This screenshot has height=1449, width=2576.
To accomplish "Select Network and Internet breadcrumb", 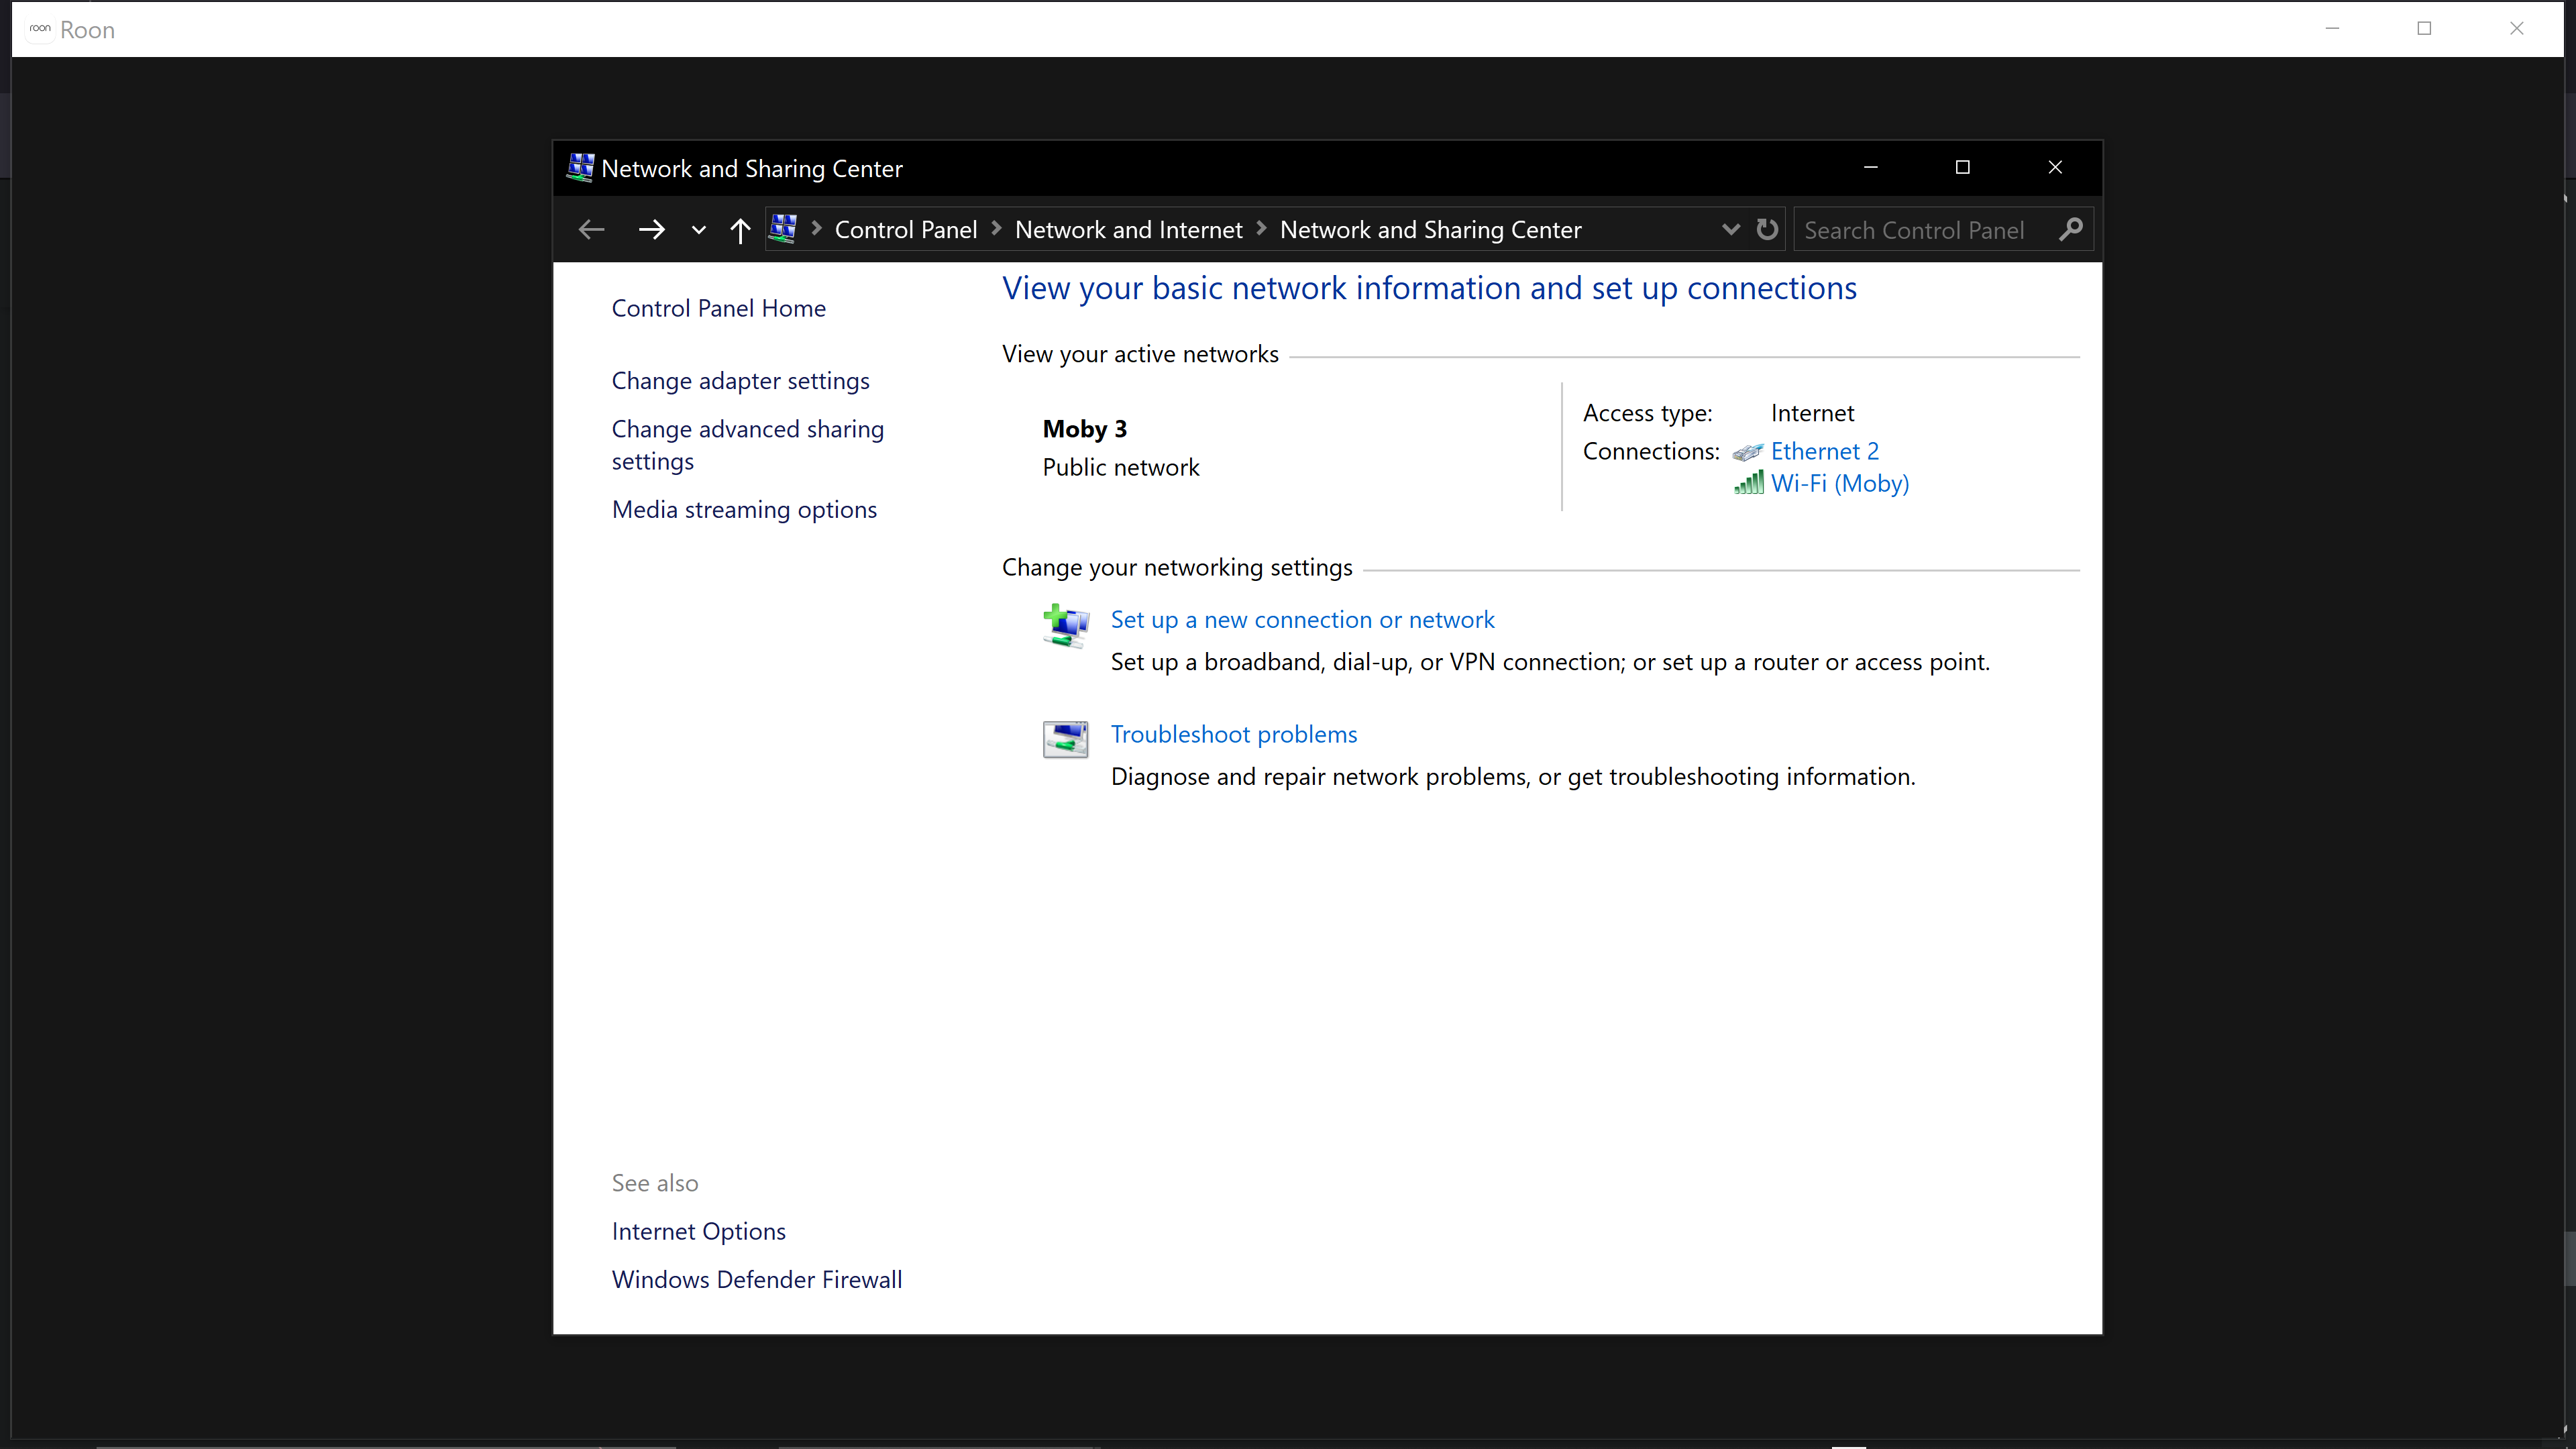I will pyautogui.click(x=1128, y=230).
